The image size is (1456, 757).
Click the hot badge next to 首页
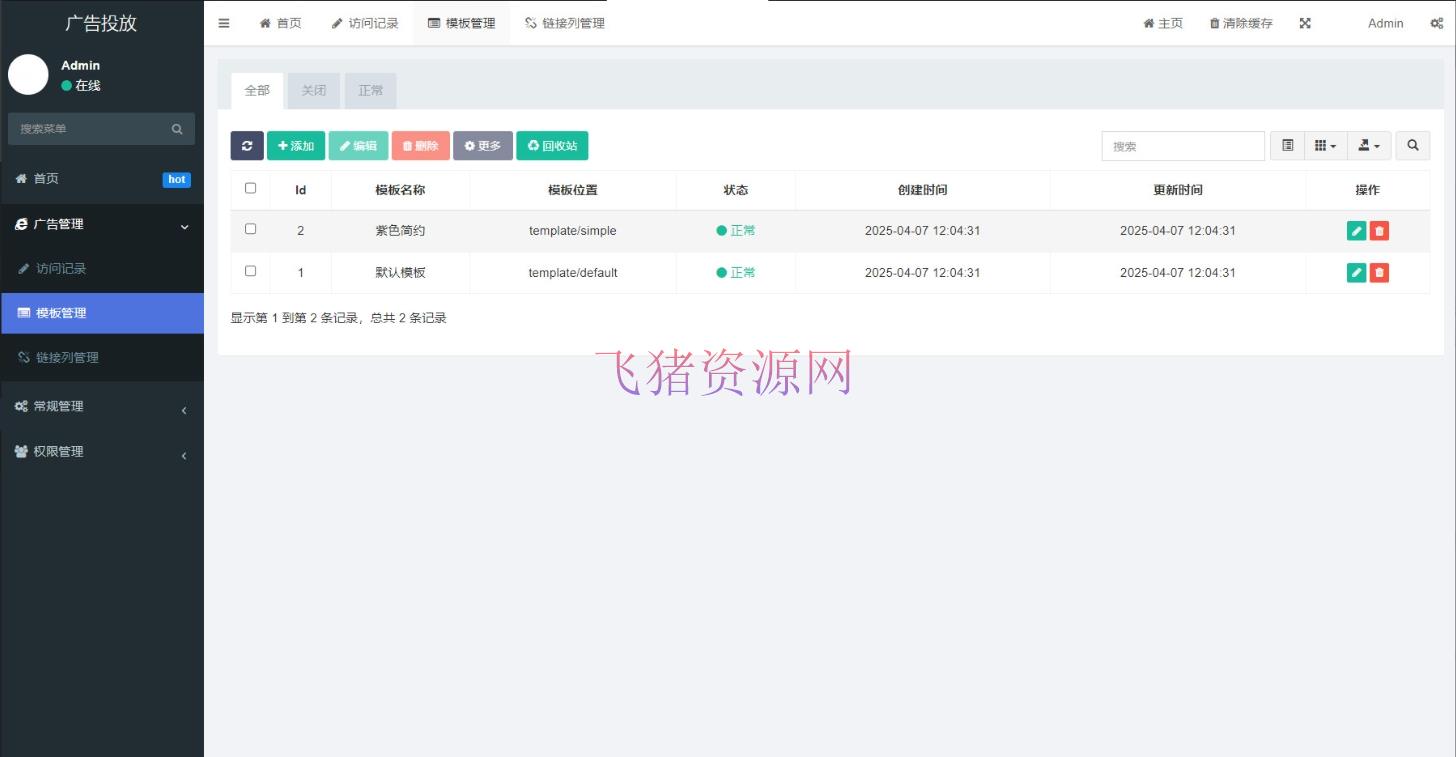(x=177, y=179)
